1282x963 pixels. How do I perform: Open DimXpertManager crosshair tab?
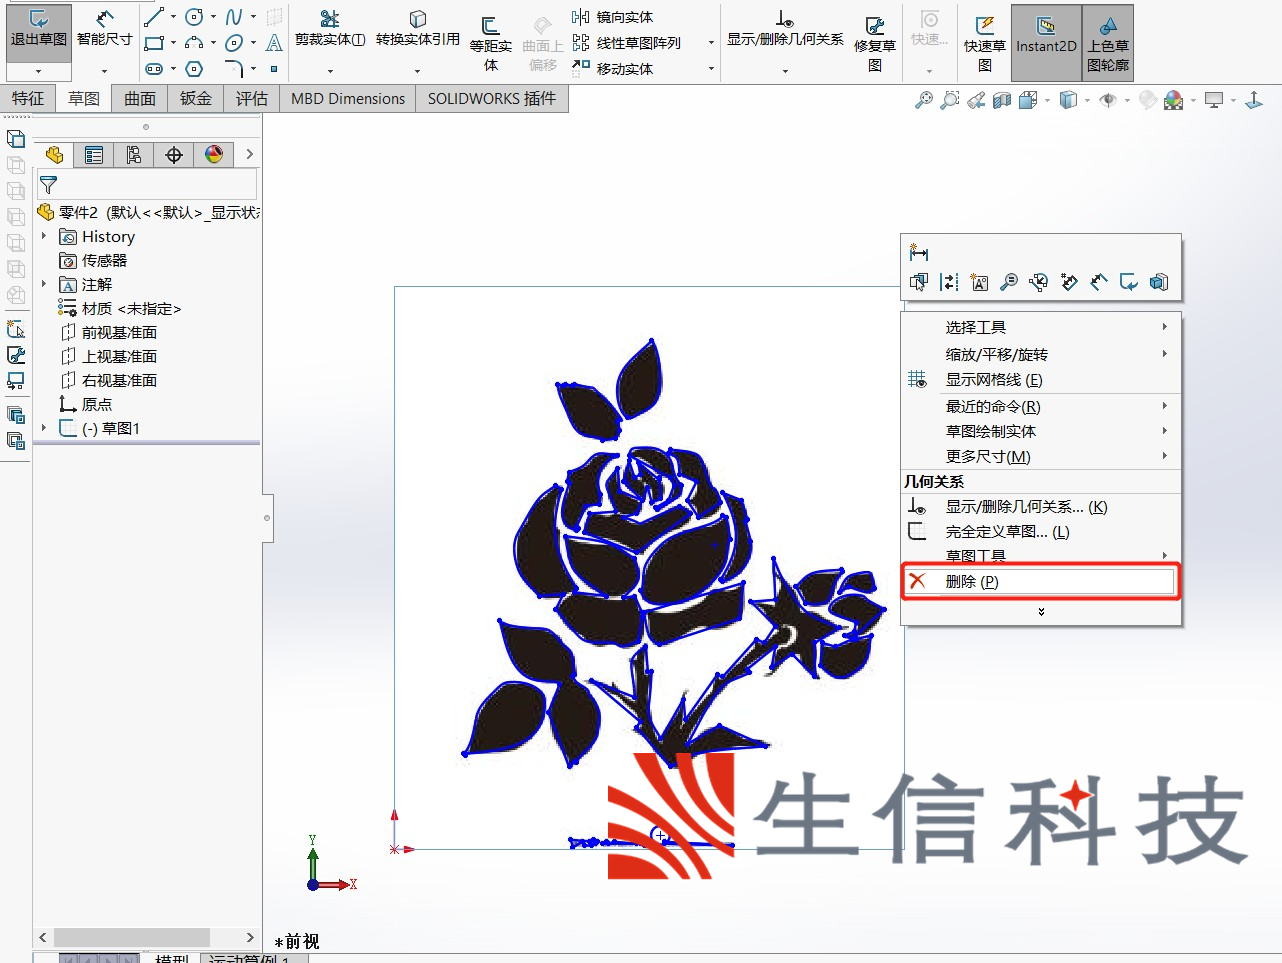pos(174,155)
